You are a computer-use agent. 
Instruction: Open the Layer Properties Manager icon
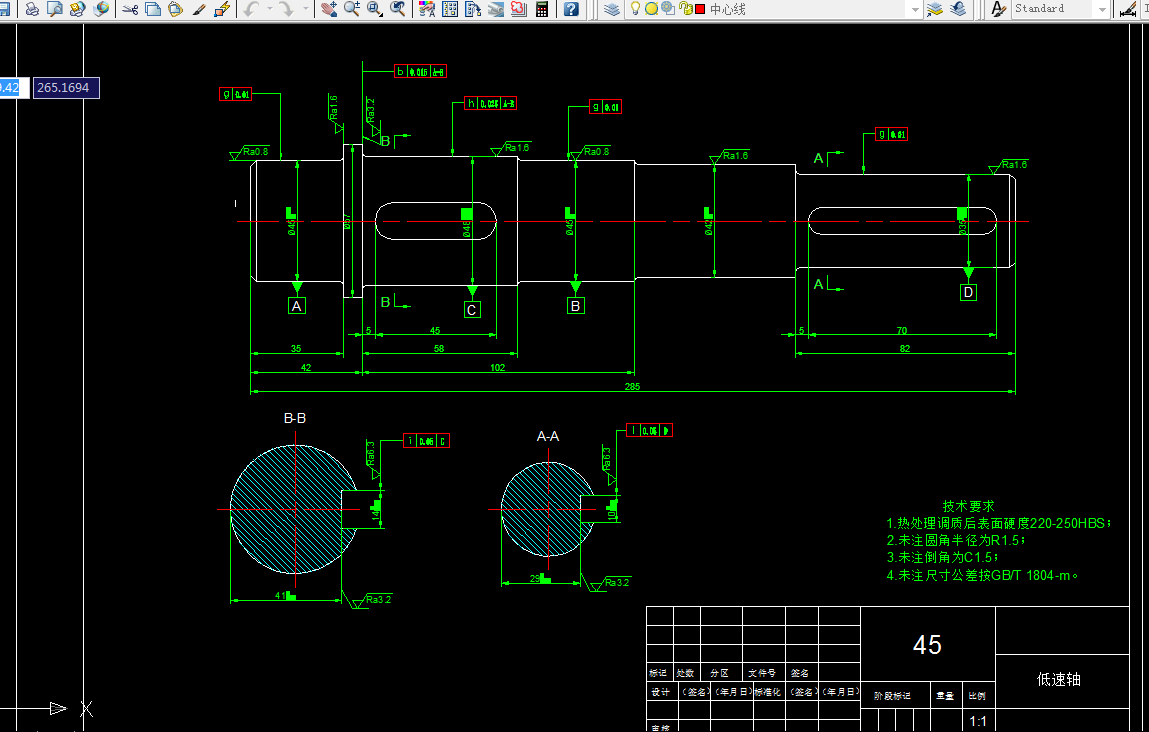(612, 9)
